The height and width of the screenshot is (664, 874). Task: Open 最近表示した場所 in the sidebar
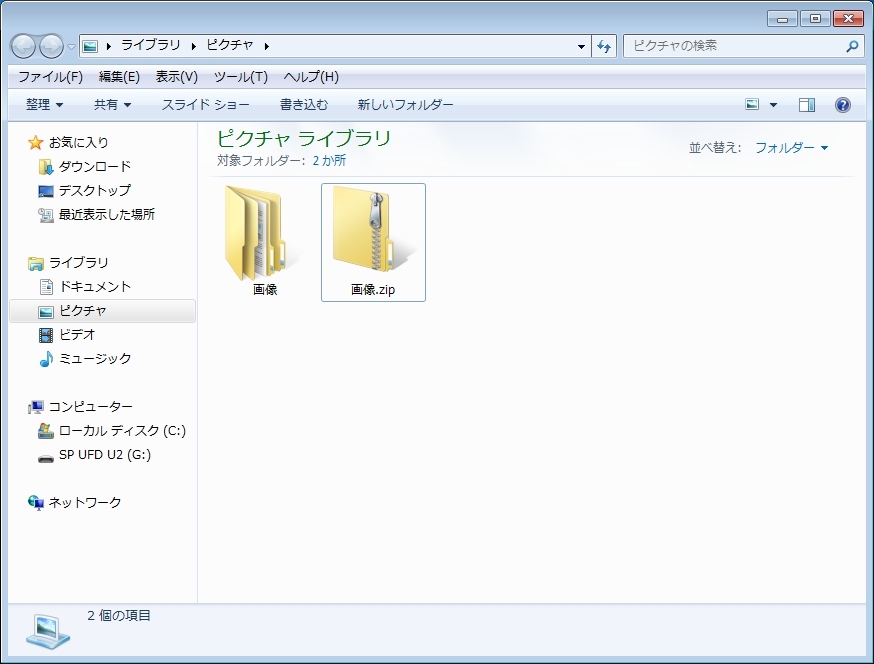107,214
